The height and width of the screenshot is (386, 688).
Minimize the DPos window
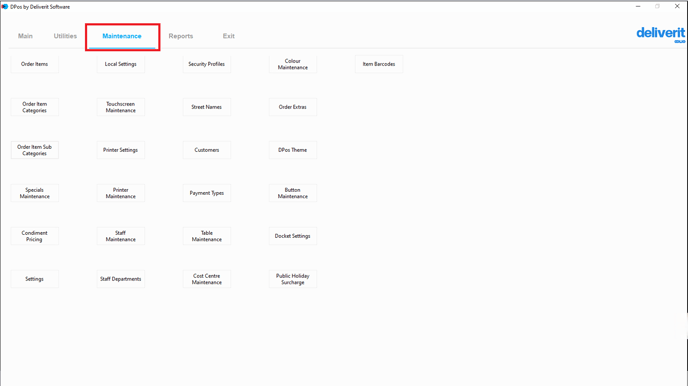638,7
